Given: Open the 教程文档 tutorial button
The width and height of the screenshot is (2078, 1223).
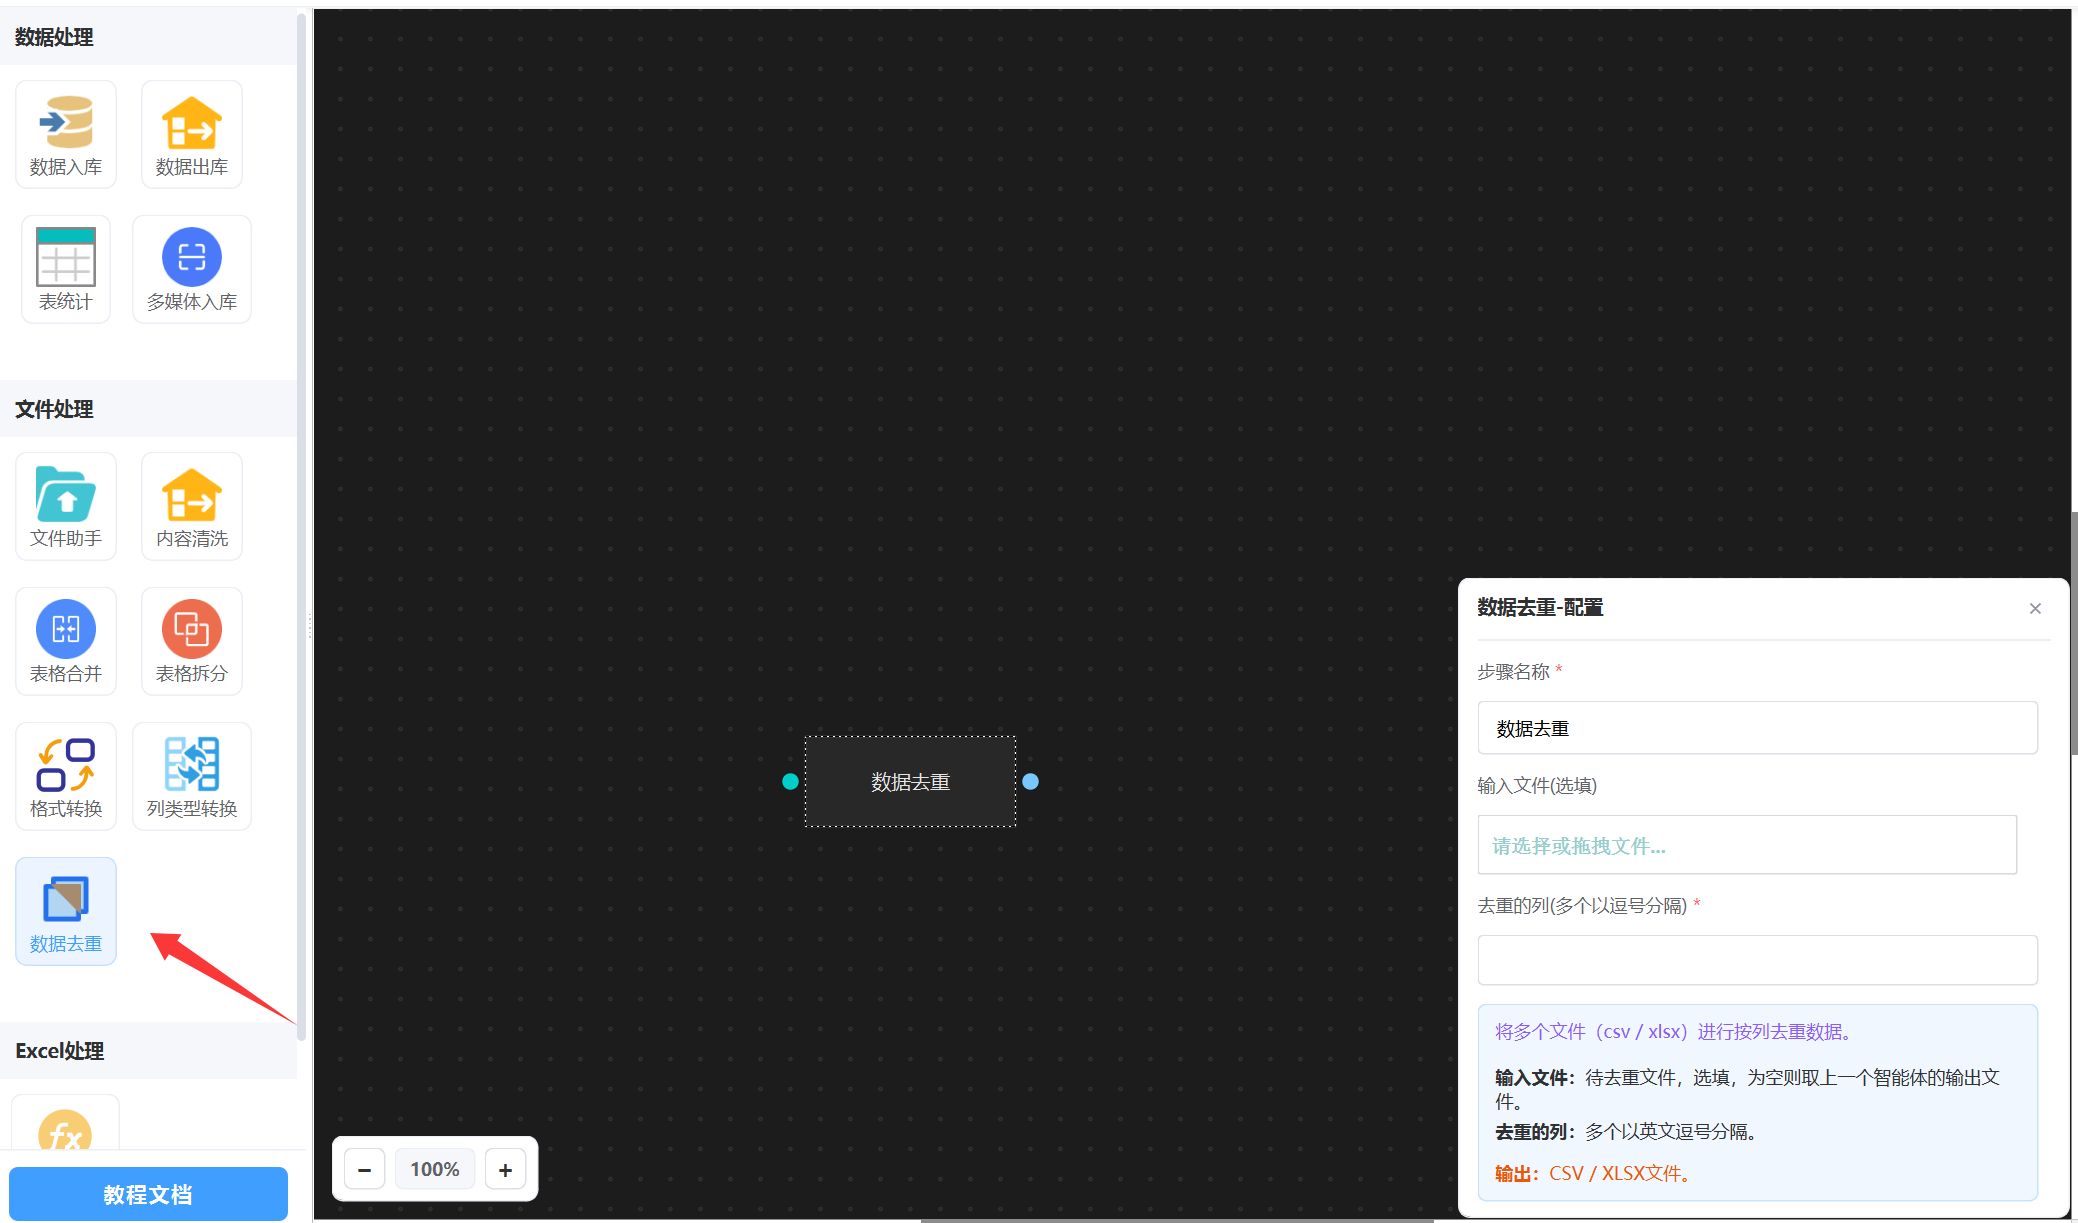Looking at the screenshot, I should click(x=148, y=1194).
